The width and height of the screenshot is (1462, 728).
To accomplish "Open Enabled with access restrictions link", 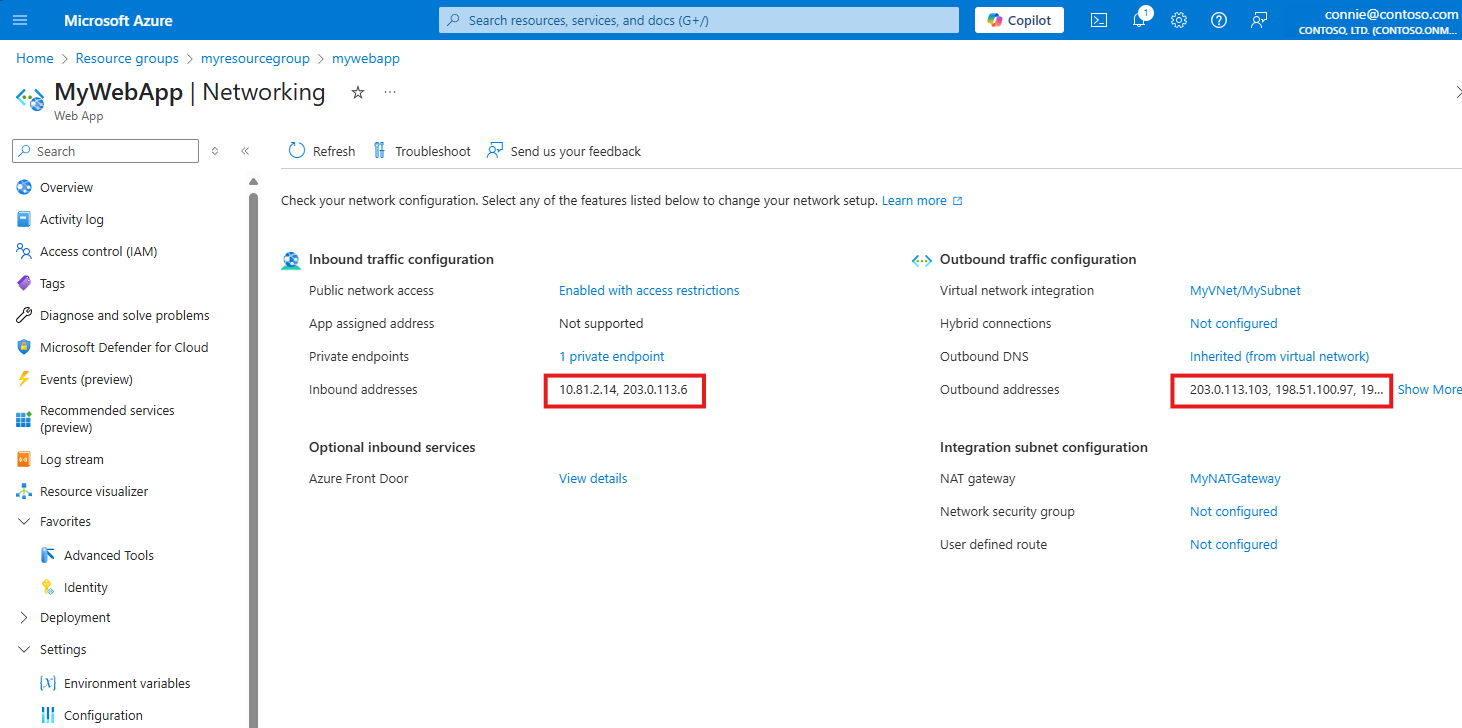I will (649, 290).
